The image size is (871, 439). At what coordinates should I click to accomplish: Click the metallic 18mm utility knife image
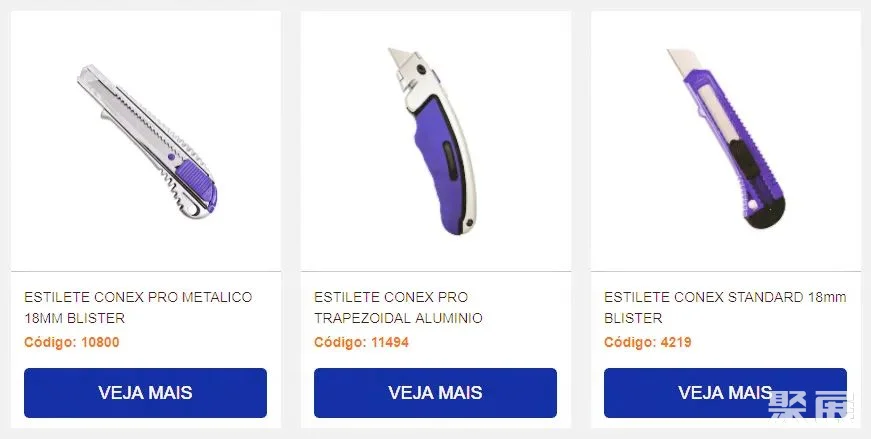pos(147,141)
